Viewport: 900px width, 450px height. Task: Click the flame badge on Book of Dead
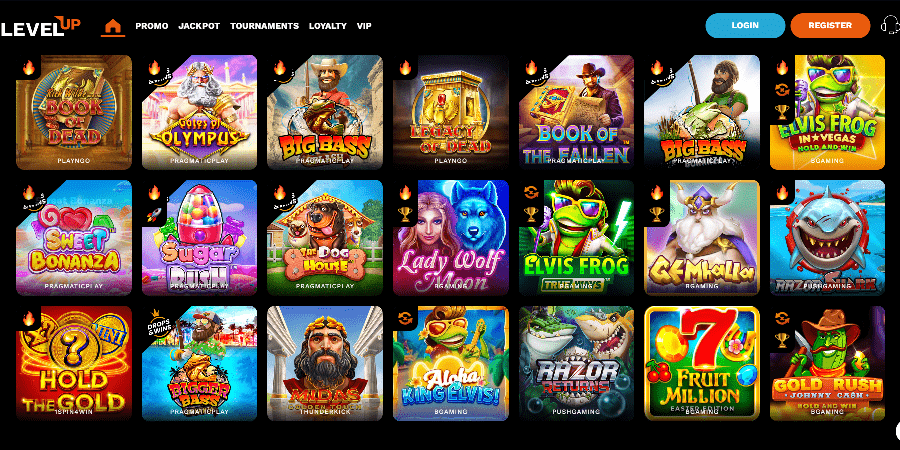coord(29,68)
